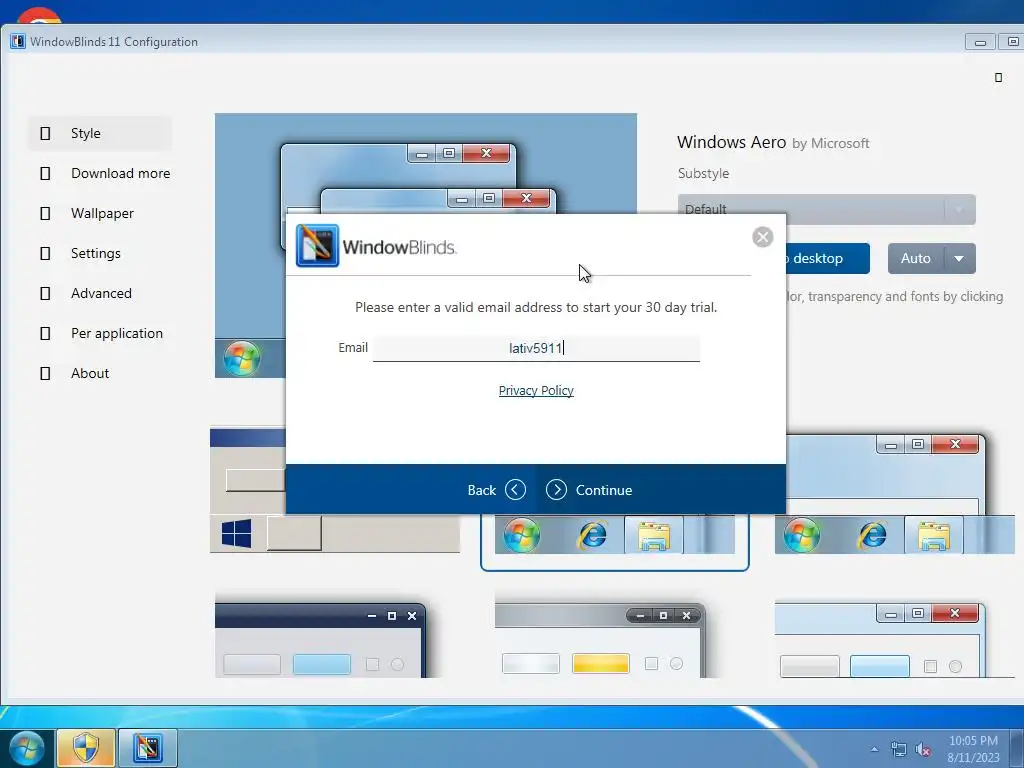Screen dimensions: 1024x768
Task: Click the small icon at top right of configuration
Action: [998, 78]
